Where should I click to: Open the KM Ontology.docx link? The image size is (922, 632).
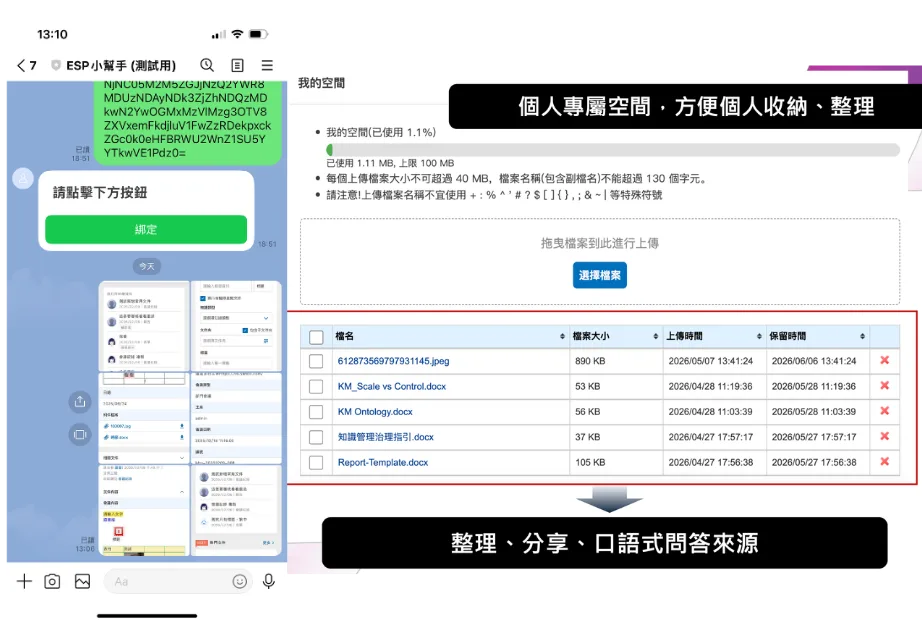(375, 412)
